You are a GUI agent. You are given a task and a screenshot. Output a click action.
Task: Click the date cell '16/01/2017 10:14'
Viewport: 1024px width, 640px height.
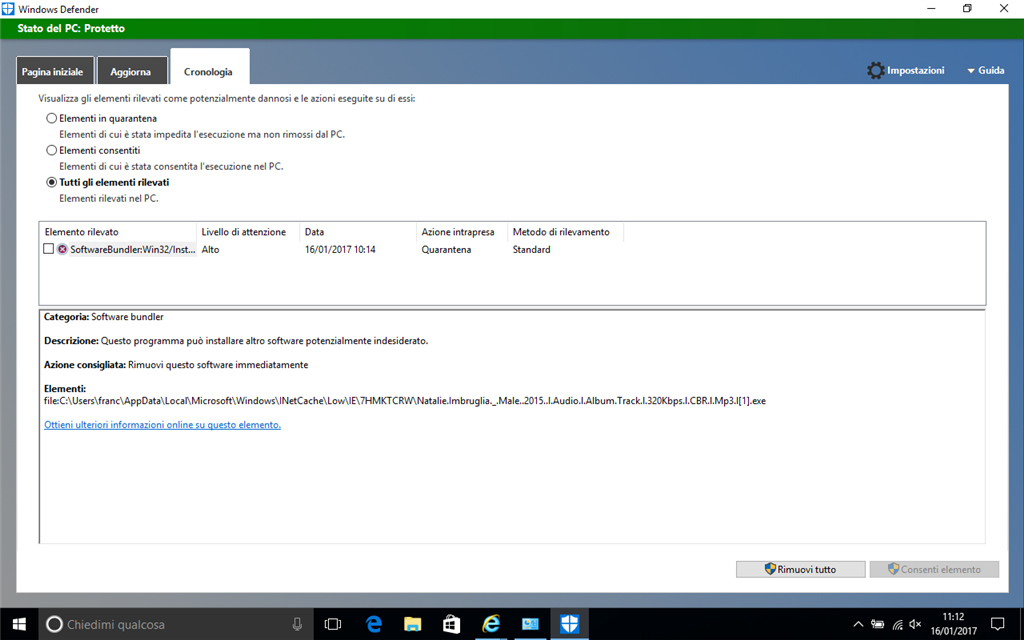[340, 249]
